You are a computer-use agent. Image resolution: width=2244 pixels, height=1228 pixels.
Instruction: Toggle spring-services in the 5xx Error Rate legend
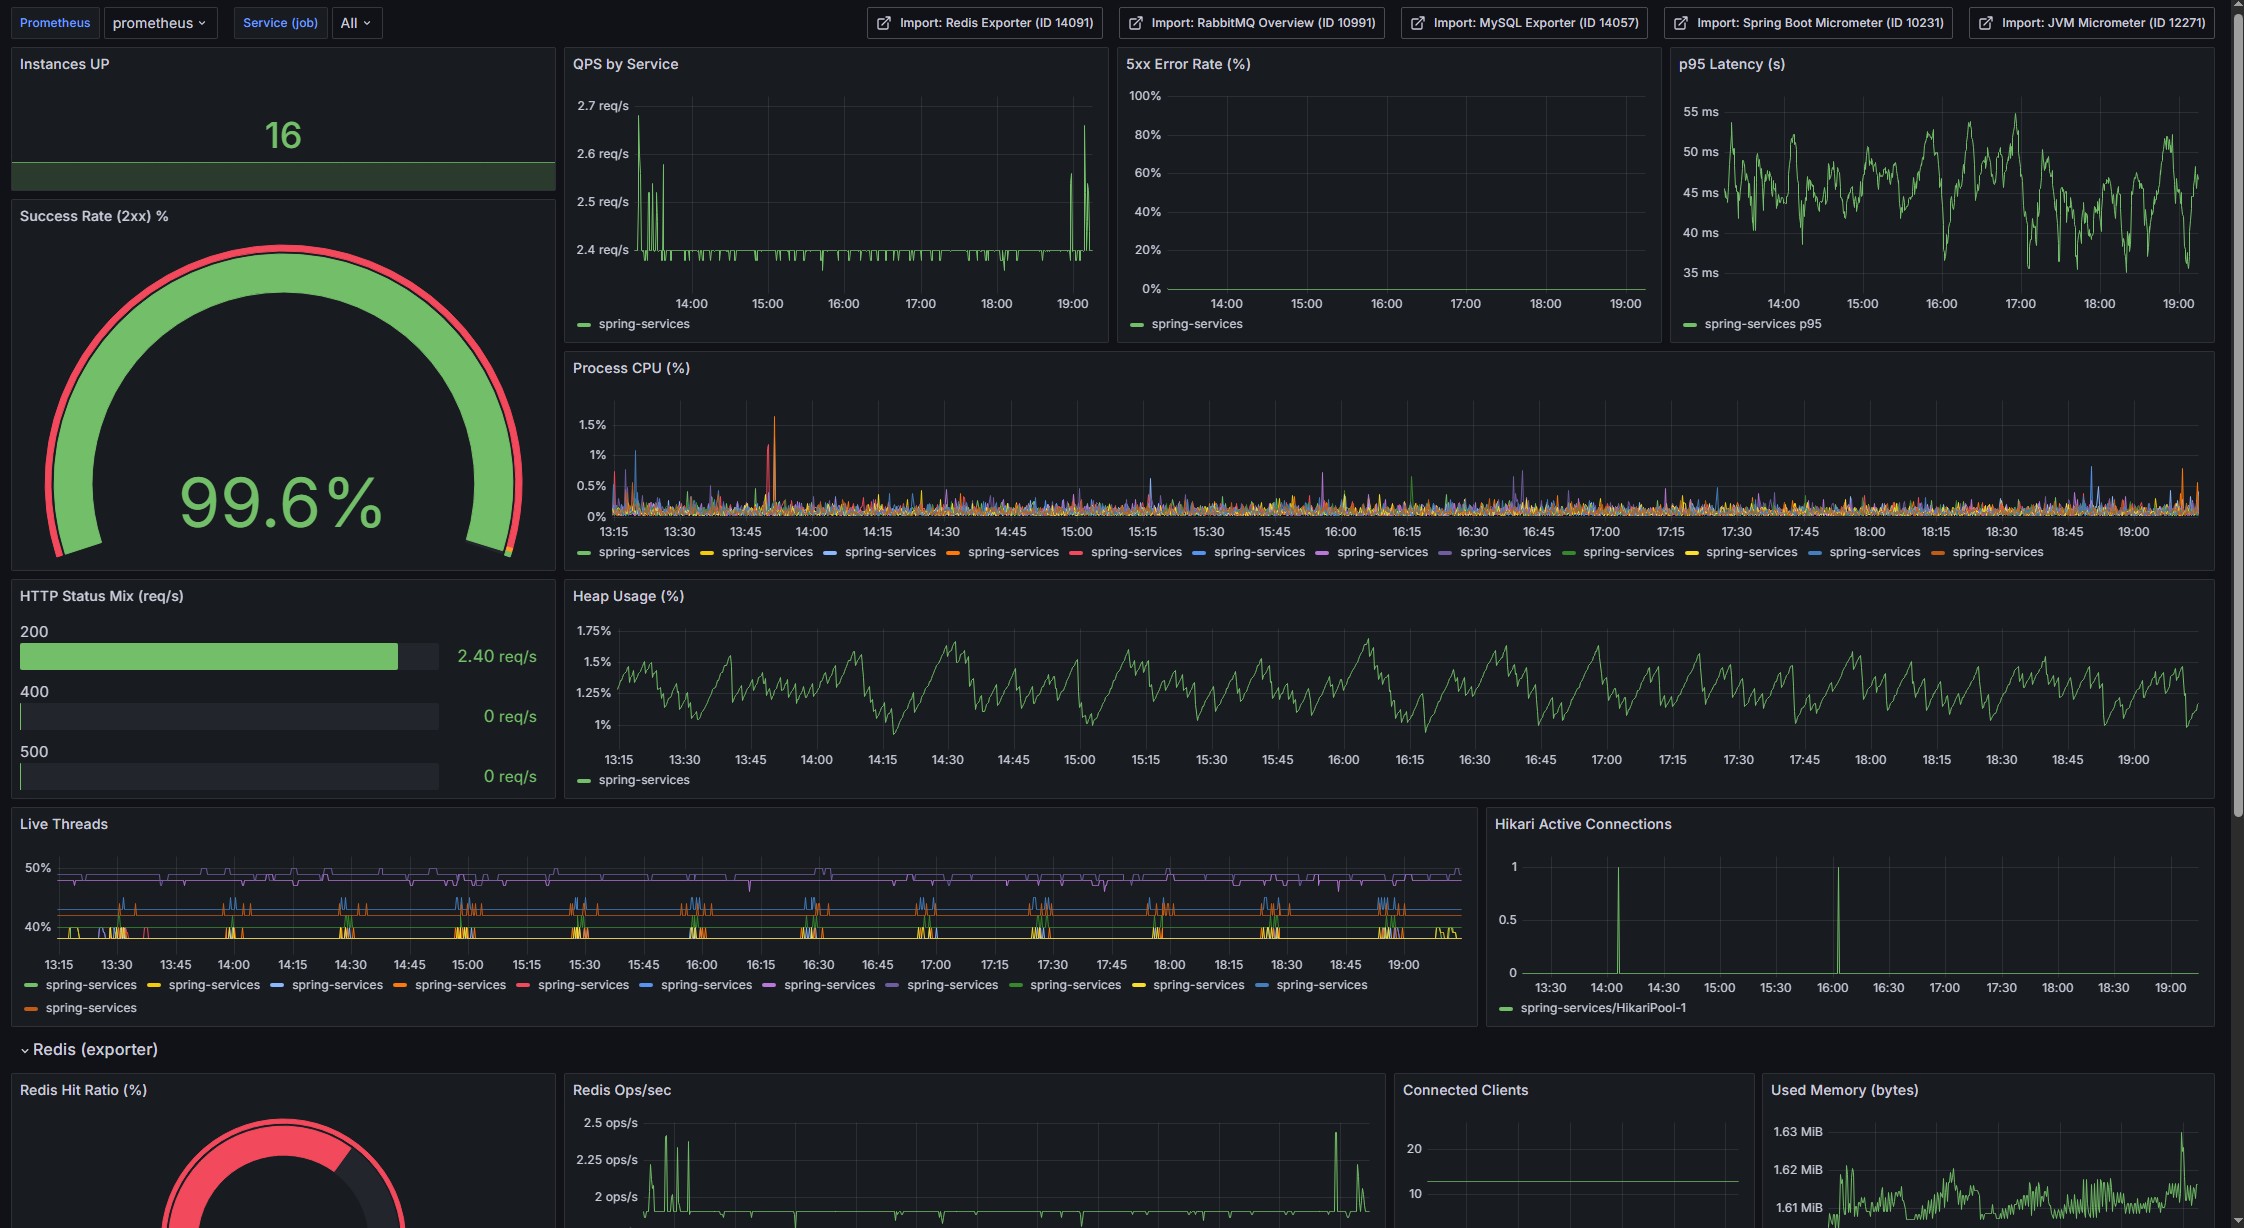1196,324
